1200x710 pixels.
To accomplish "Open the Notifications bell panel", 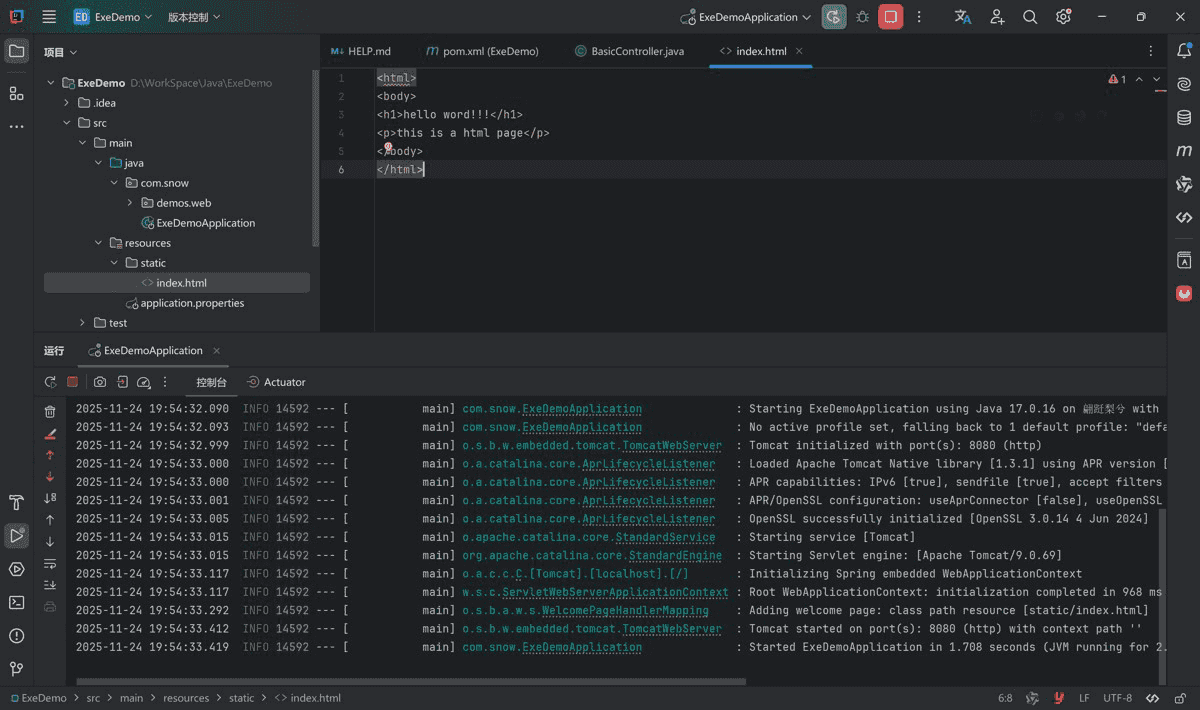I will (1184, 51).
